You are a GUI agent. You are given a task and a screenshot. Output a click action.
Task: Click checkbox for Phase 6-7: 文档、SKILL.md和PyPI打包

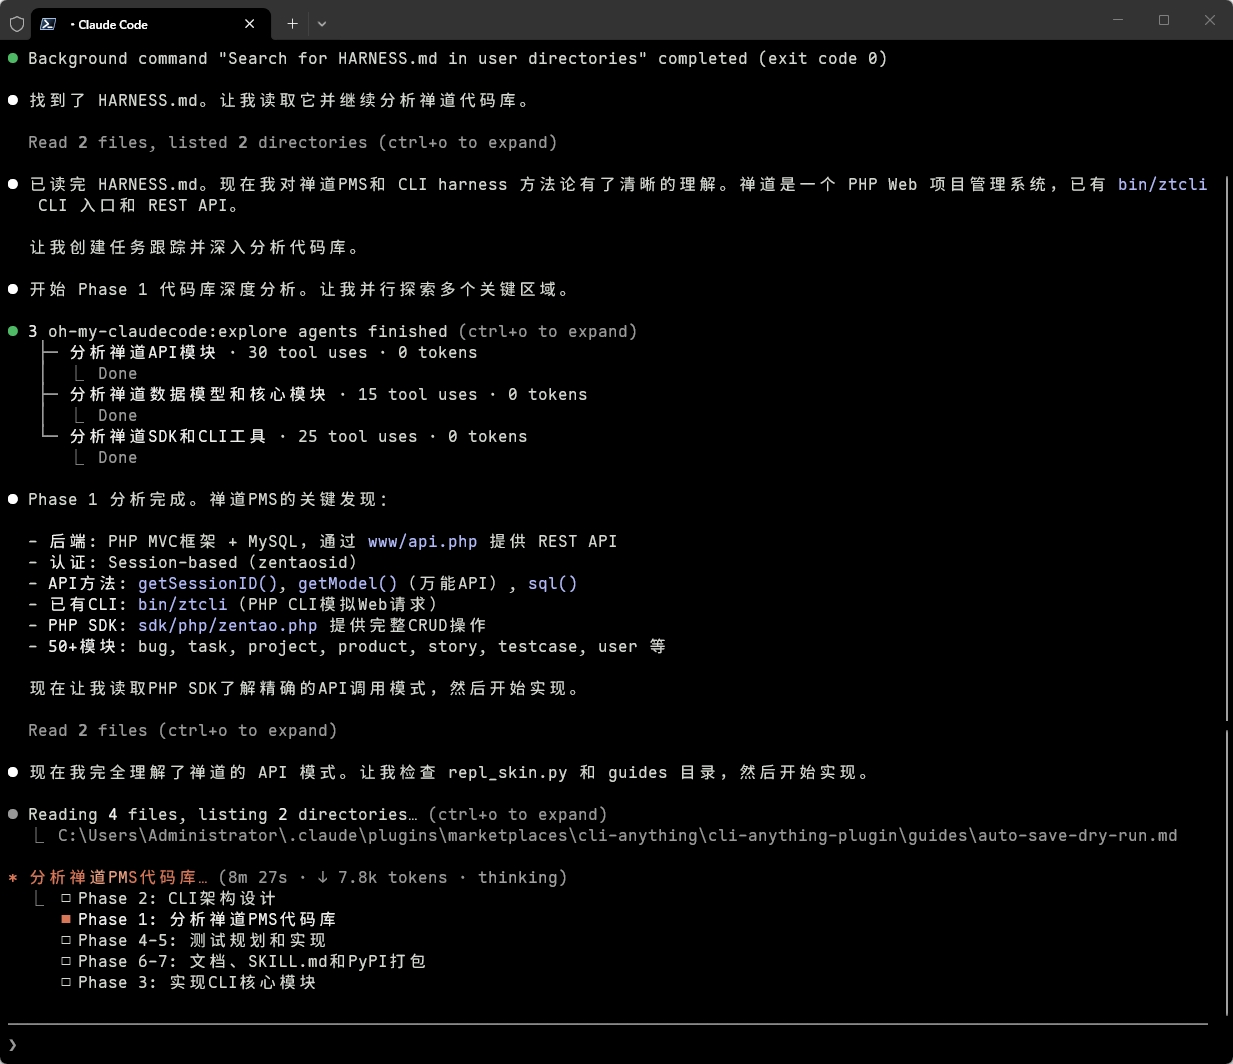(66, 961)
